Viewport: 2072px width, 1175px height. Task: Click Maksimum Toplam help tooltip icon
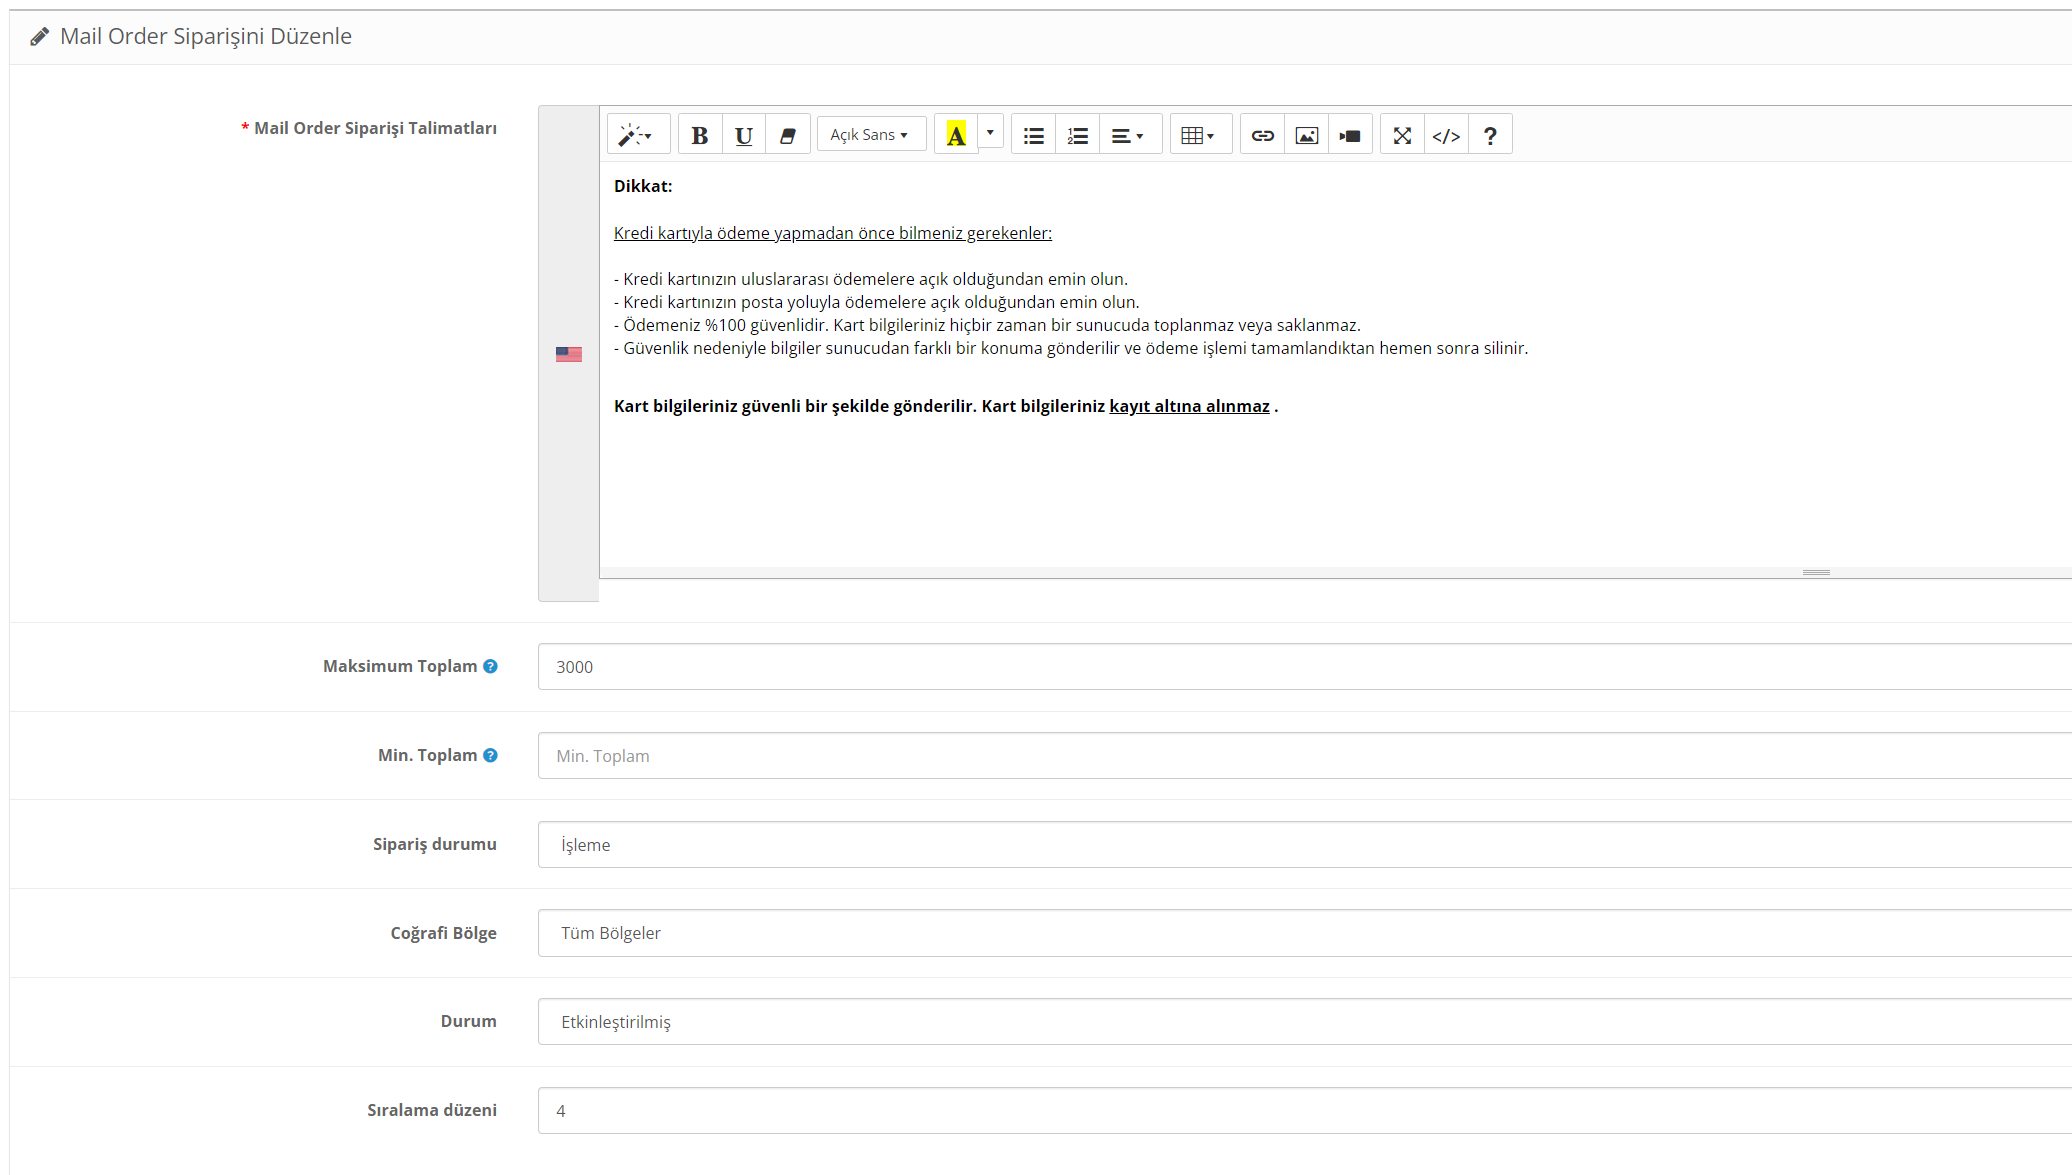[x=490, y=666]
